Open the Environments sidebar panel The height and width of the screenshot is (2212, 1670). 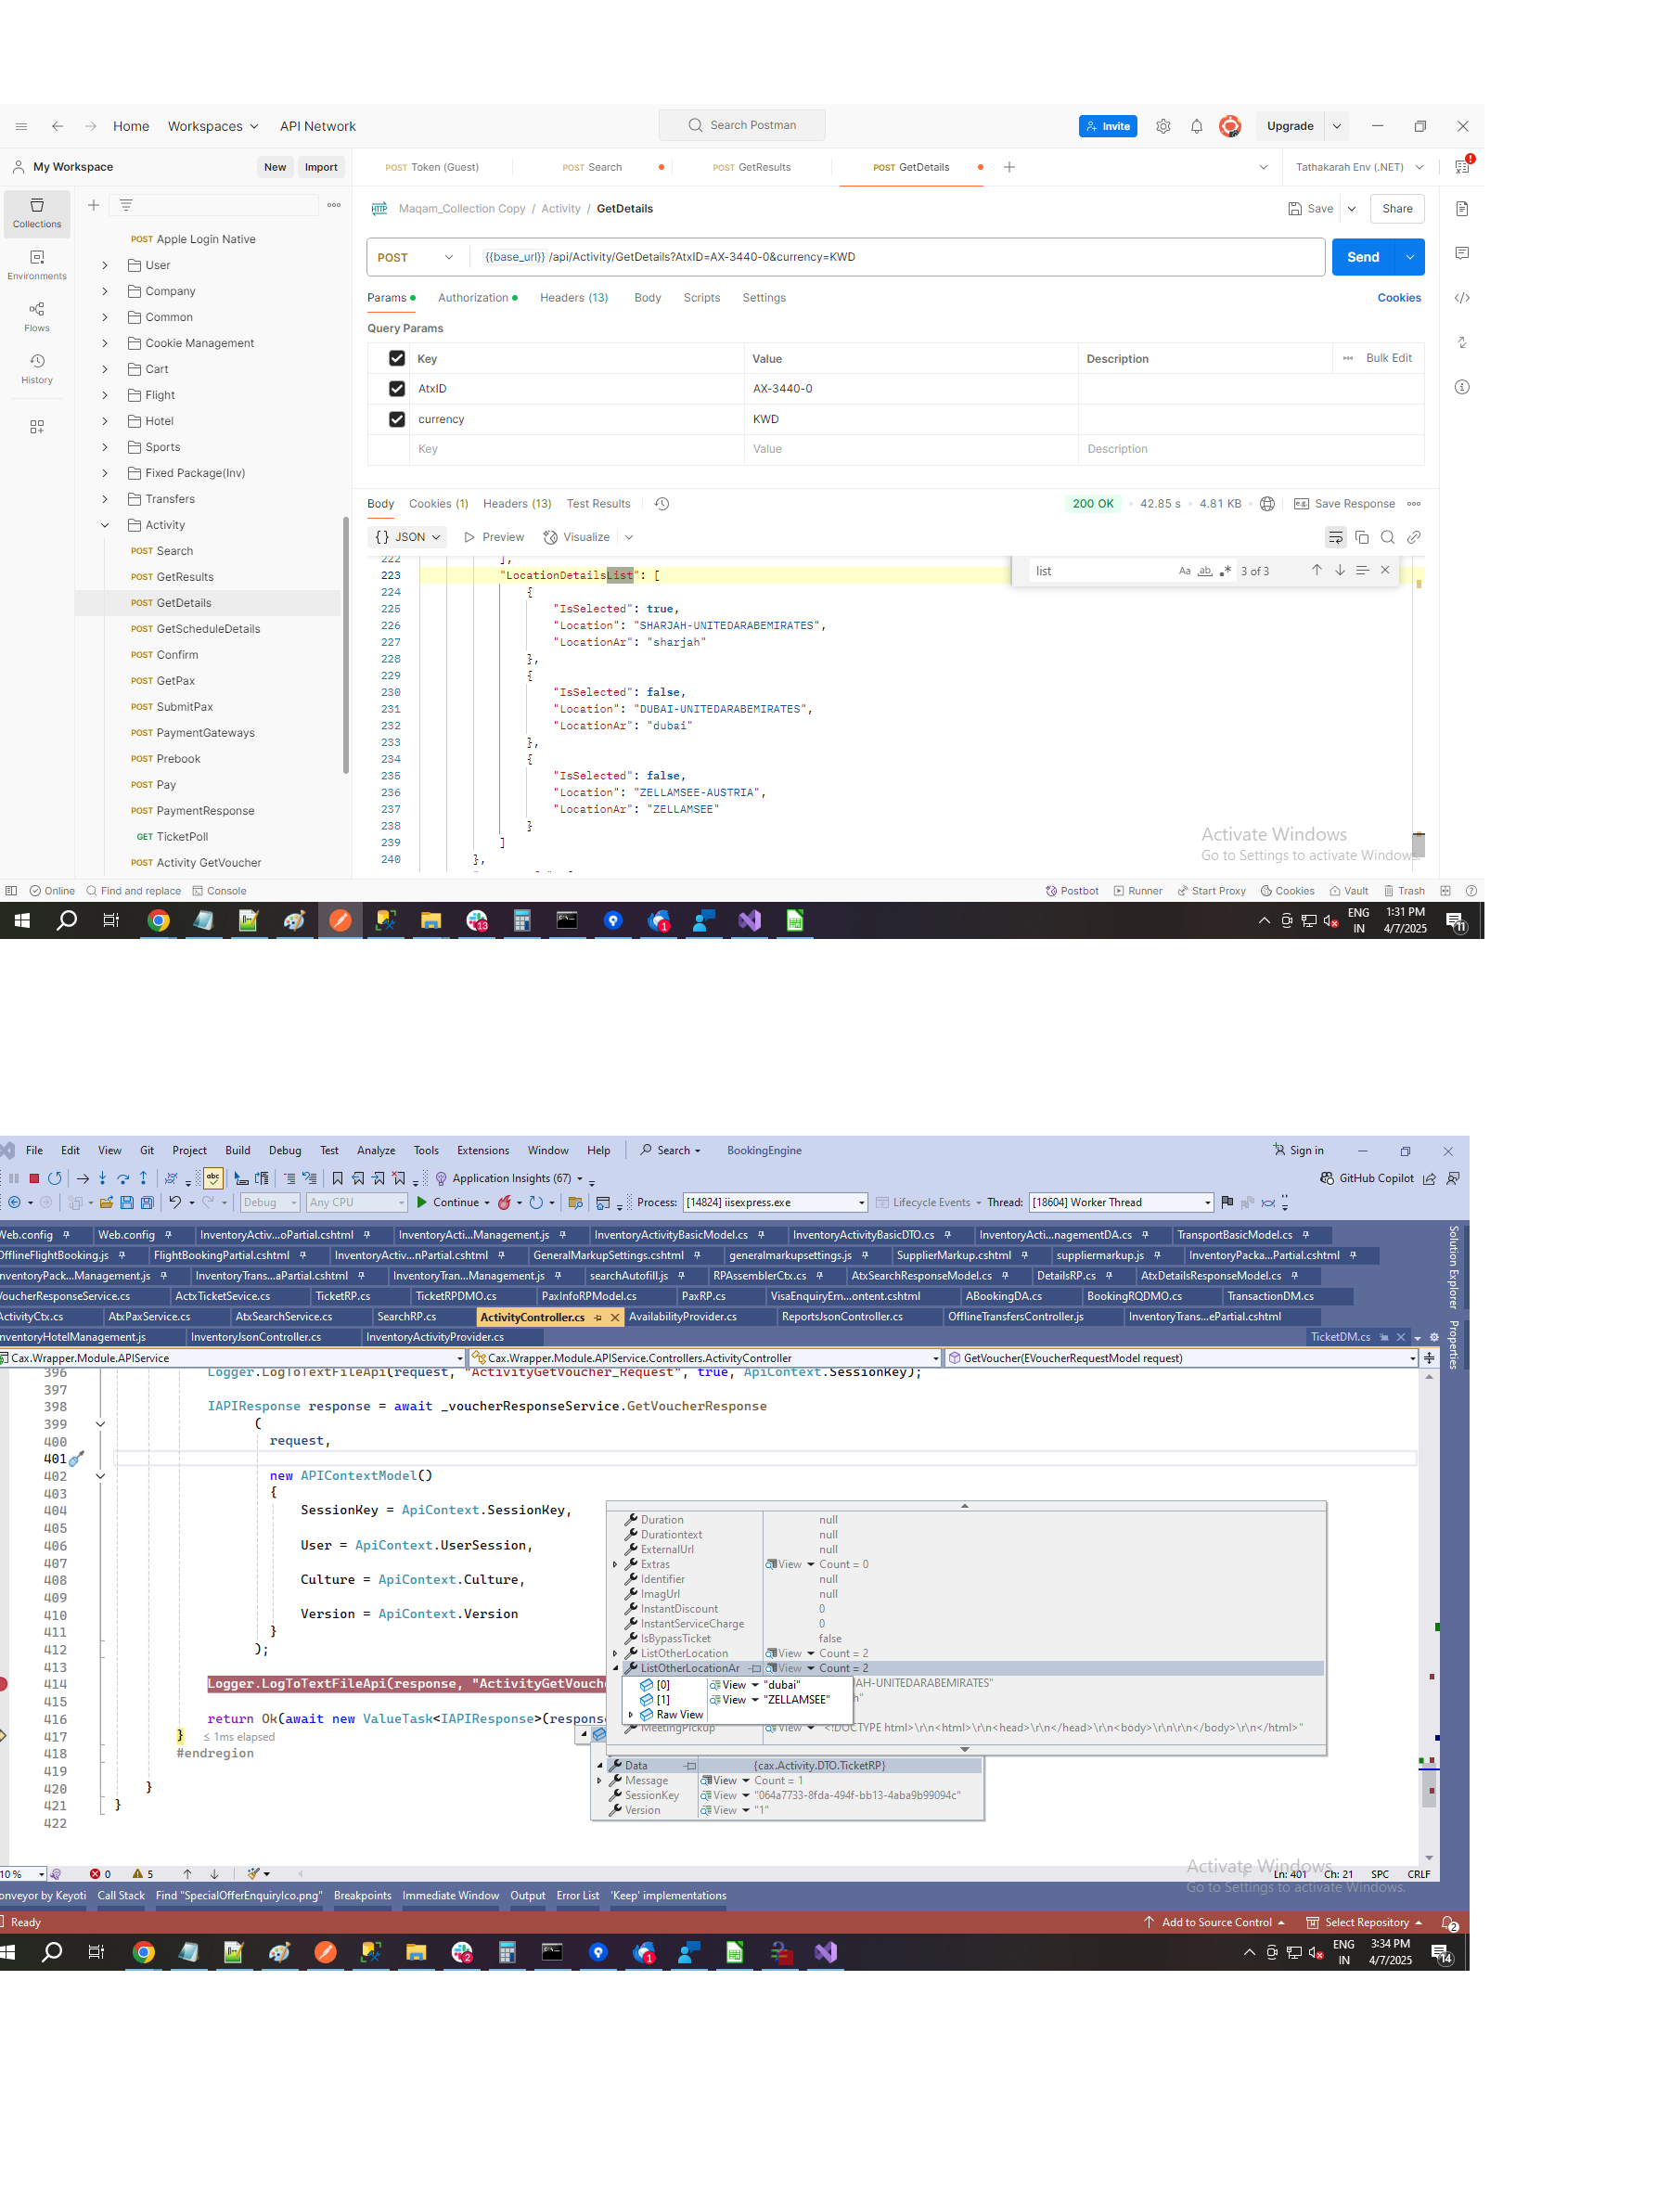pos(37,264)
